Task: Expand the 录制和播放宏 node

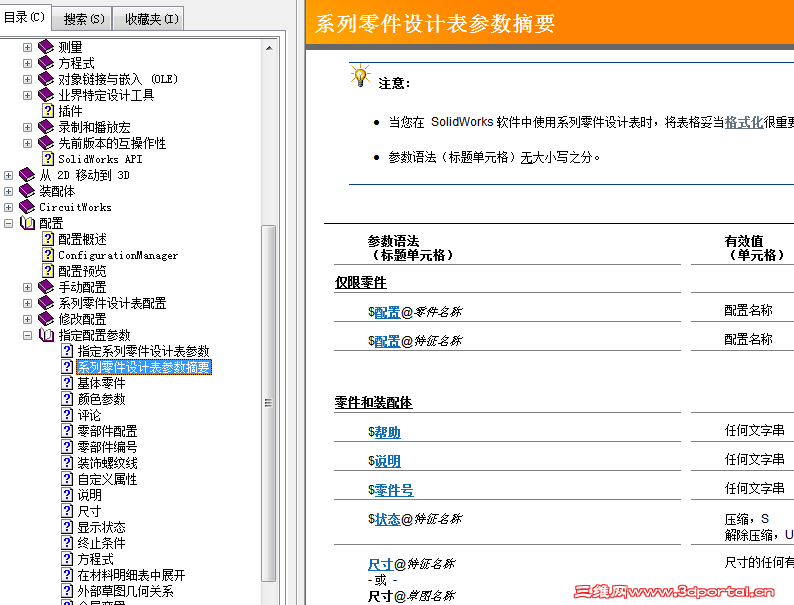Action: 27,127
